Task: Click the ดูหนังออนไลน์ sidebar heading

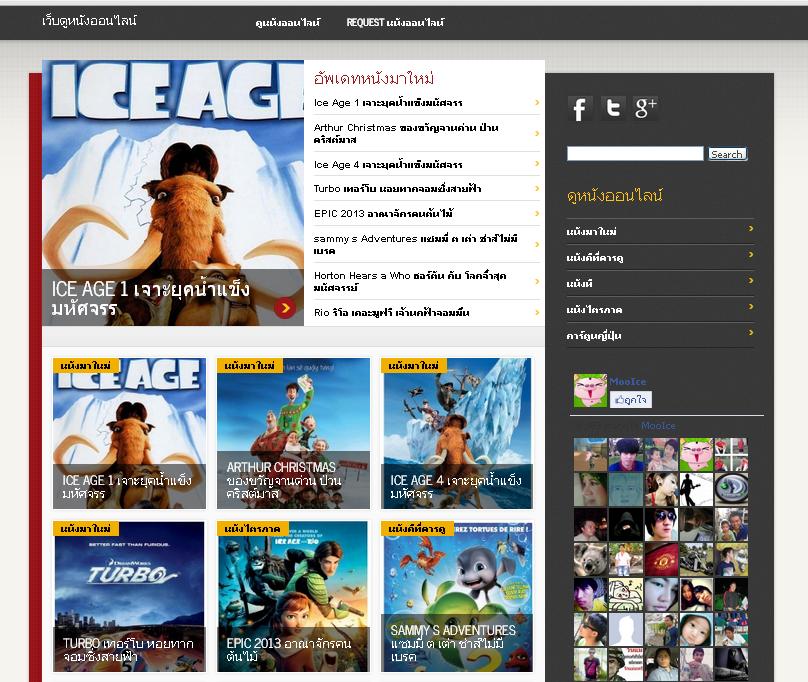Action: 615,195
